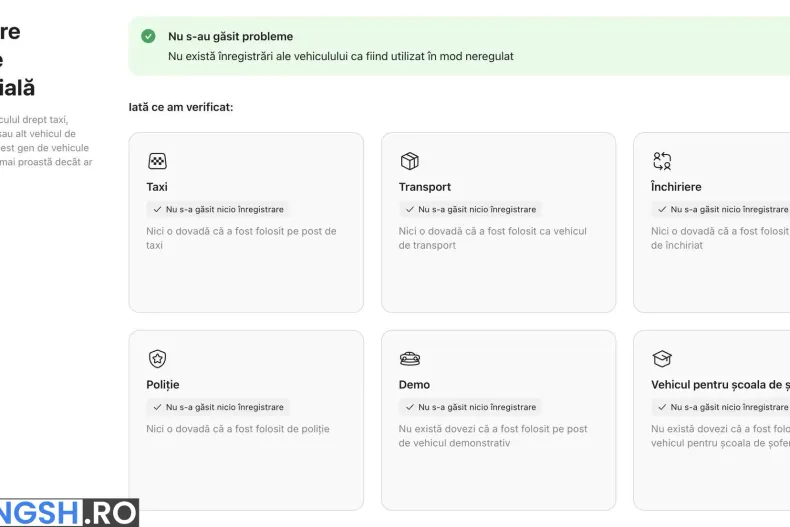Viewport: 790px width, 527px height.
Task: Click the Taxi checkered icon
Action: tap(157, 161)
